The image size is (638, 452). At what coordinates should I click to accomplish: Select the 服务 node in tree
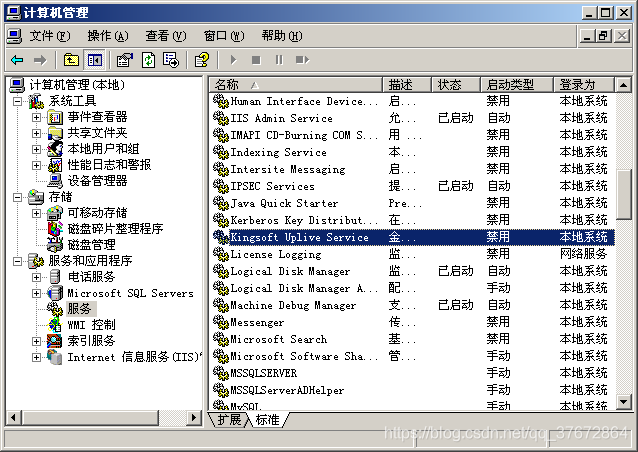coord(81,309)
